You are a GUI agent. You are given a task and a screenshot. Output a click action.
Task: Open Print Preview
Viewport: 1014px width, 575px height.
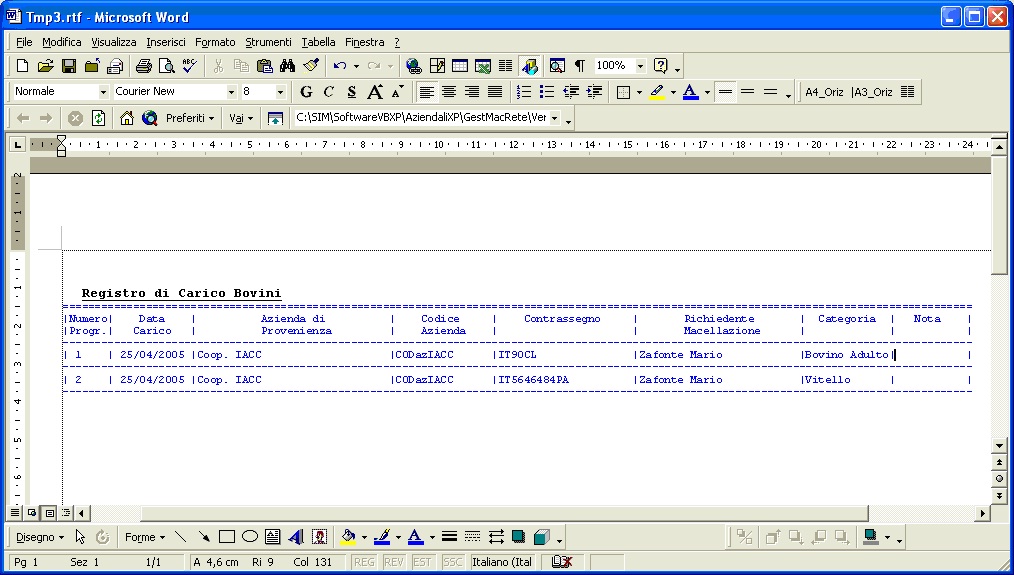tap(166, 65)
